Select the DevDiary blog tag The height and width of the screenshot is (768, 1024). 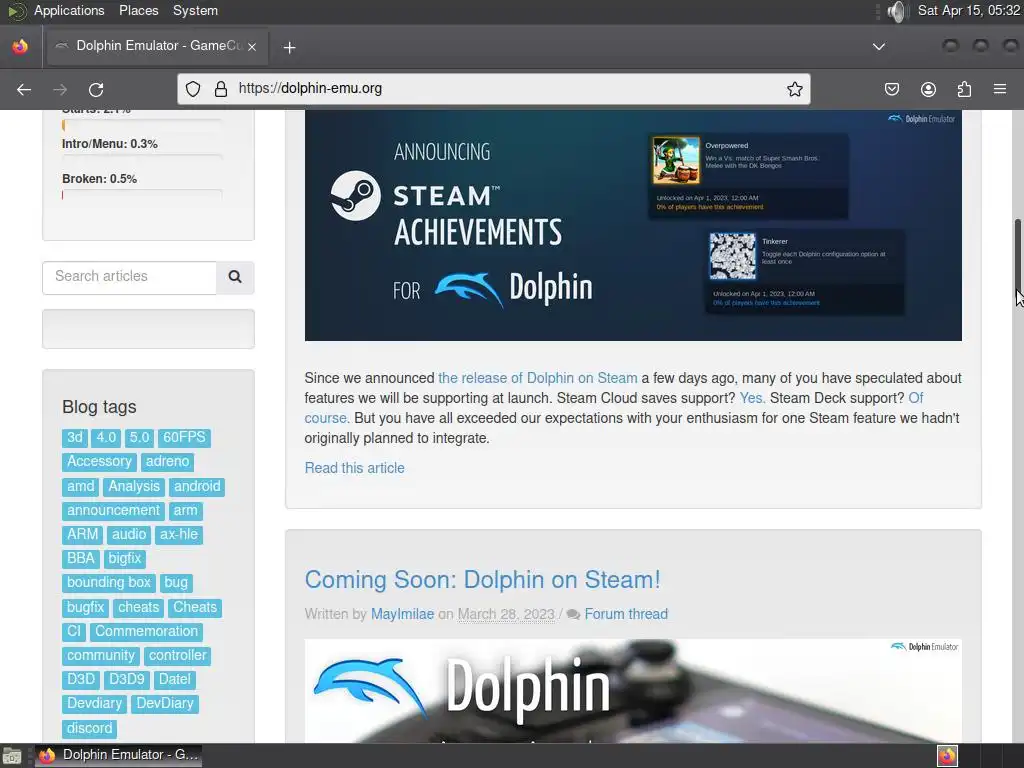click(x=165, y=705)
